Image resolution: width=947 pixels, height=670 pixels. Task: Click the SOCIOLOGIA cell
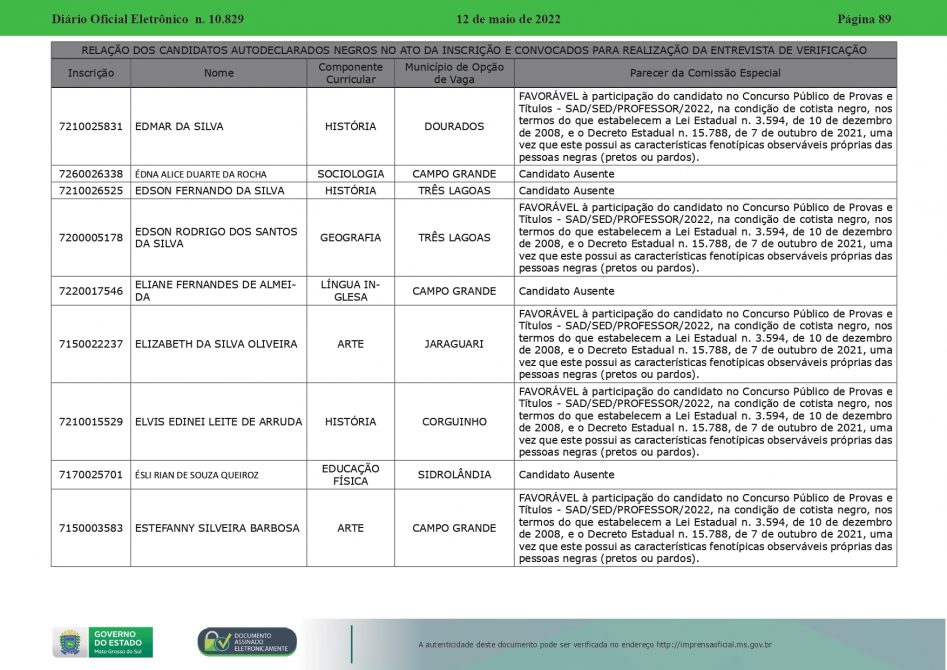(x=350, y=174)
